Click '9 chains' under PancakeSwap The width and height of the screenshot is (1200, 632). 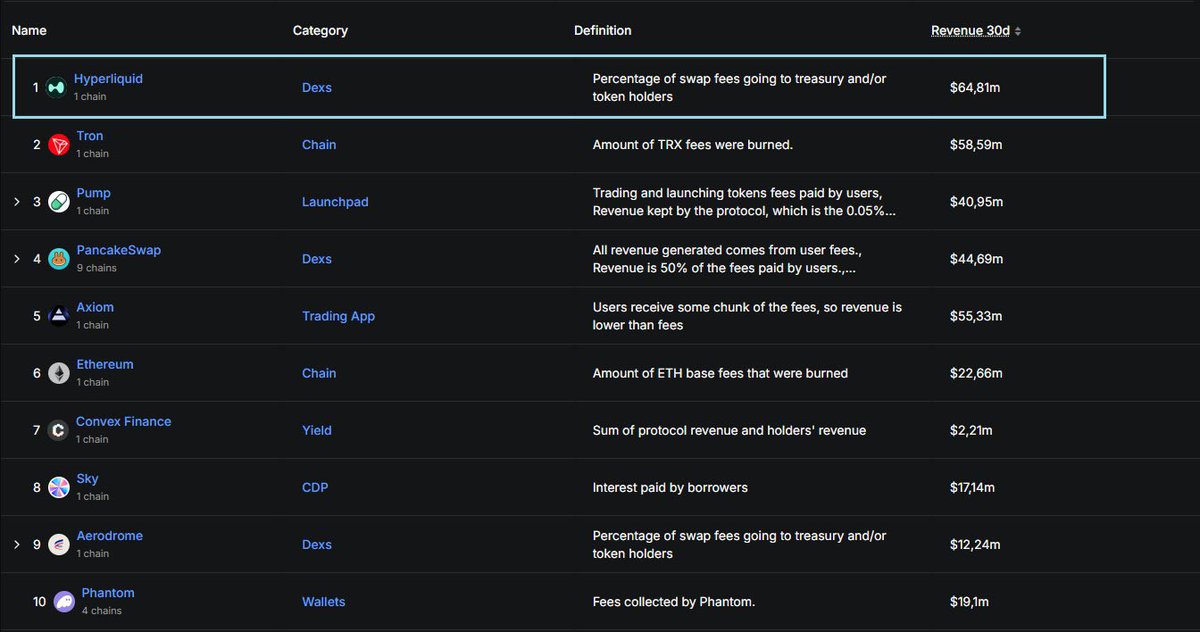point(96,268)
